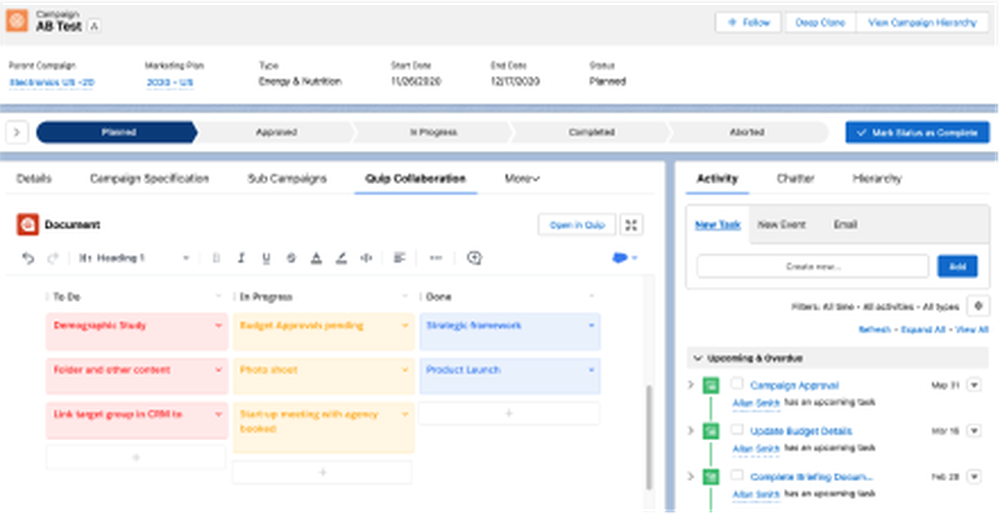Collapse the Upcoming & Overdue section
1000x514 pixels.
[x=698, y=358]
